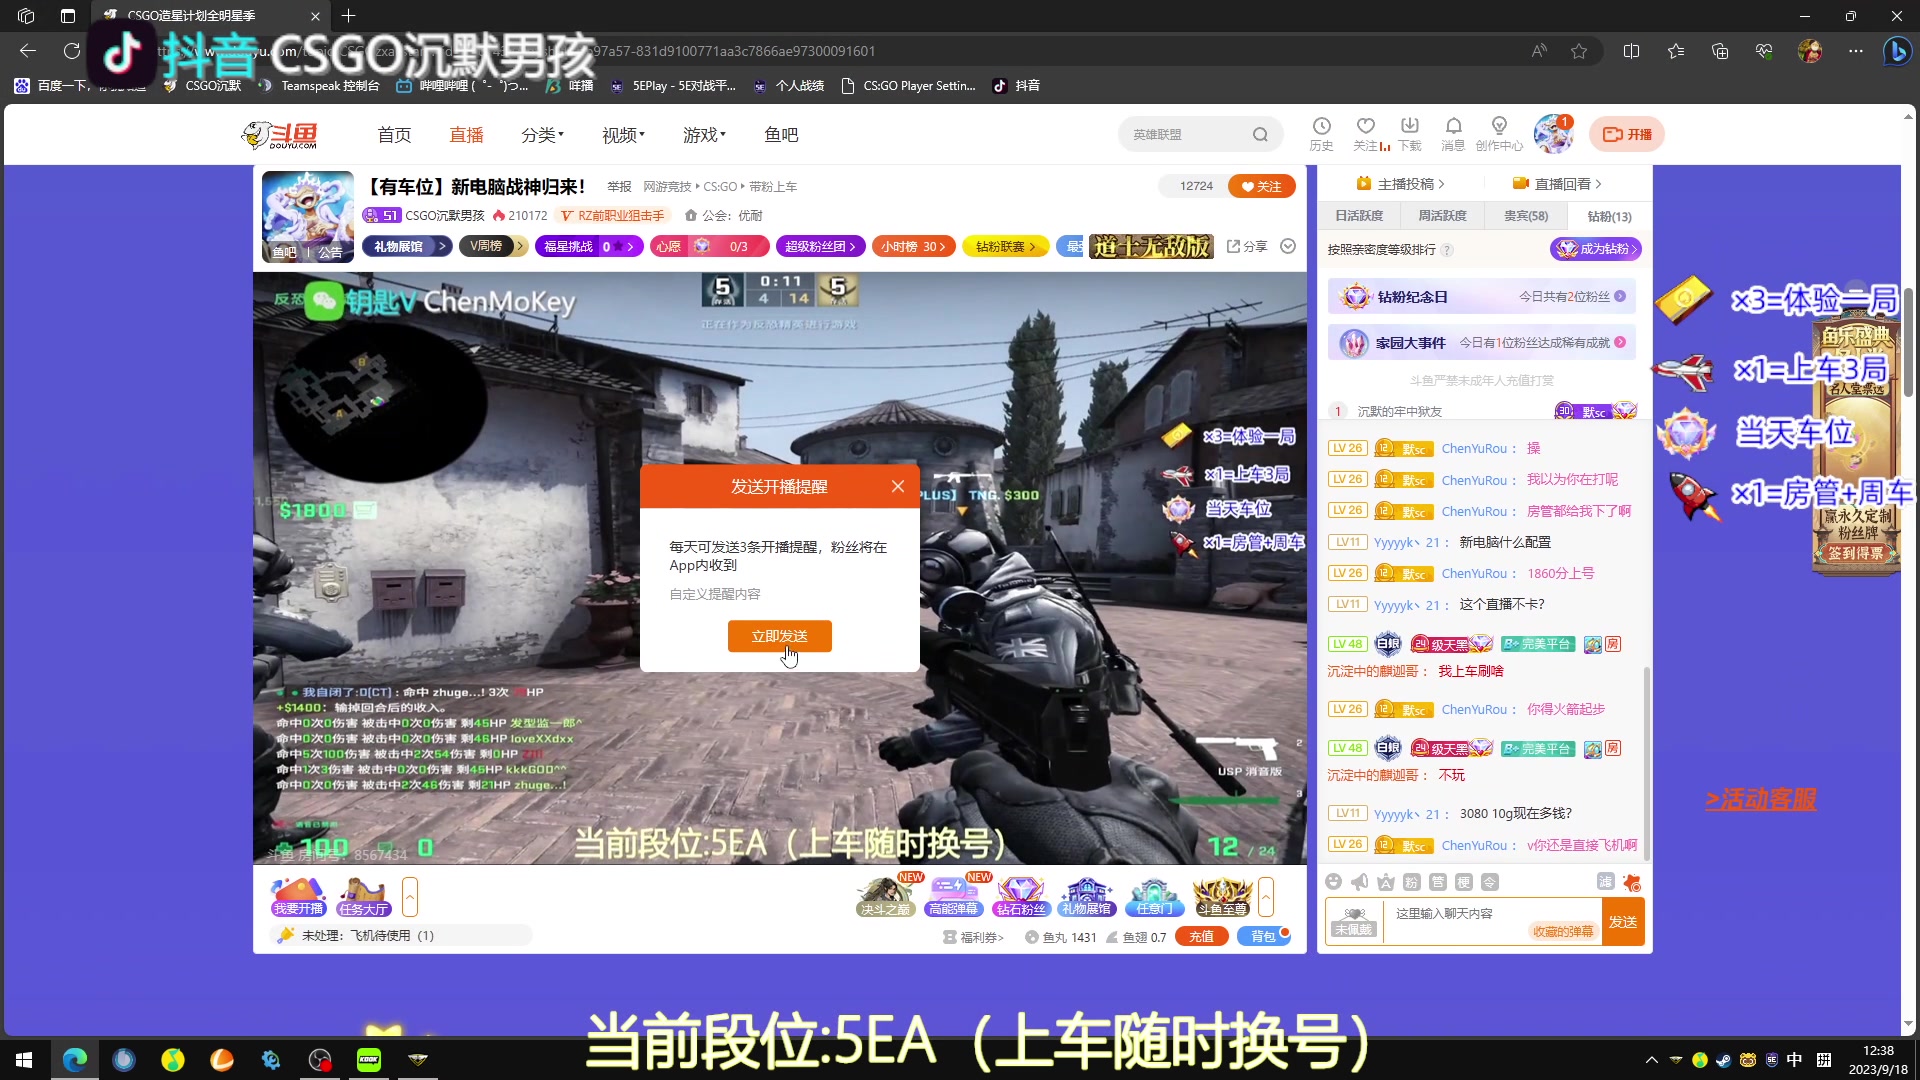Viewport: 1920px width, 1080px height.
Task: Open 主播投稿 link
Action: [x=1400, y=184]
